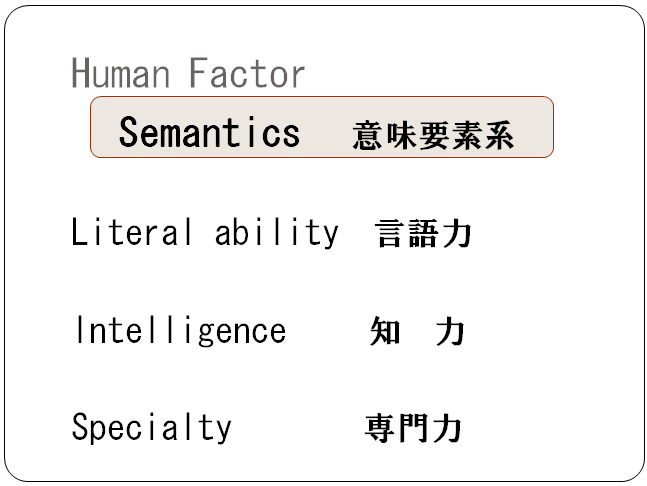This screenshot has width=647, height=486.
Task: Click the "Specialty" label
Action: [151, 427]
